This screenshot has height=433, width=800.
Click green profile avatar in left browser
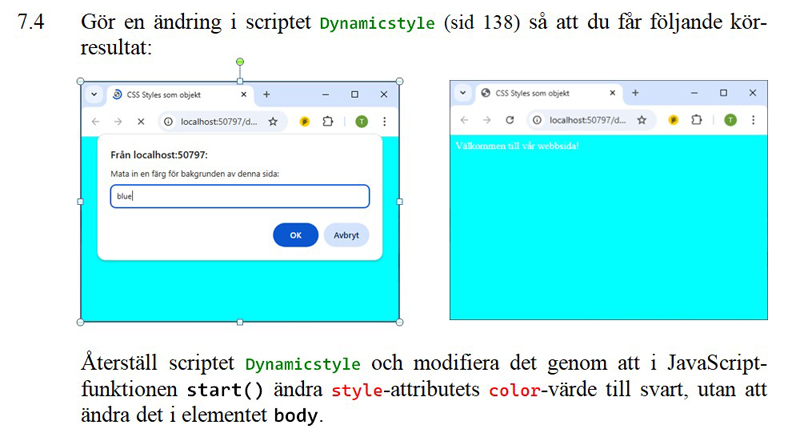coord(361,121)
